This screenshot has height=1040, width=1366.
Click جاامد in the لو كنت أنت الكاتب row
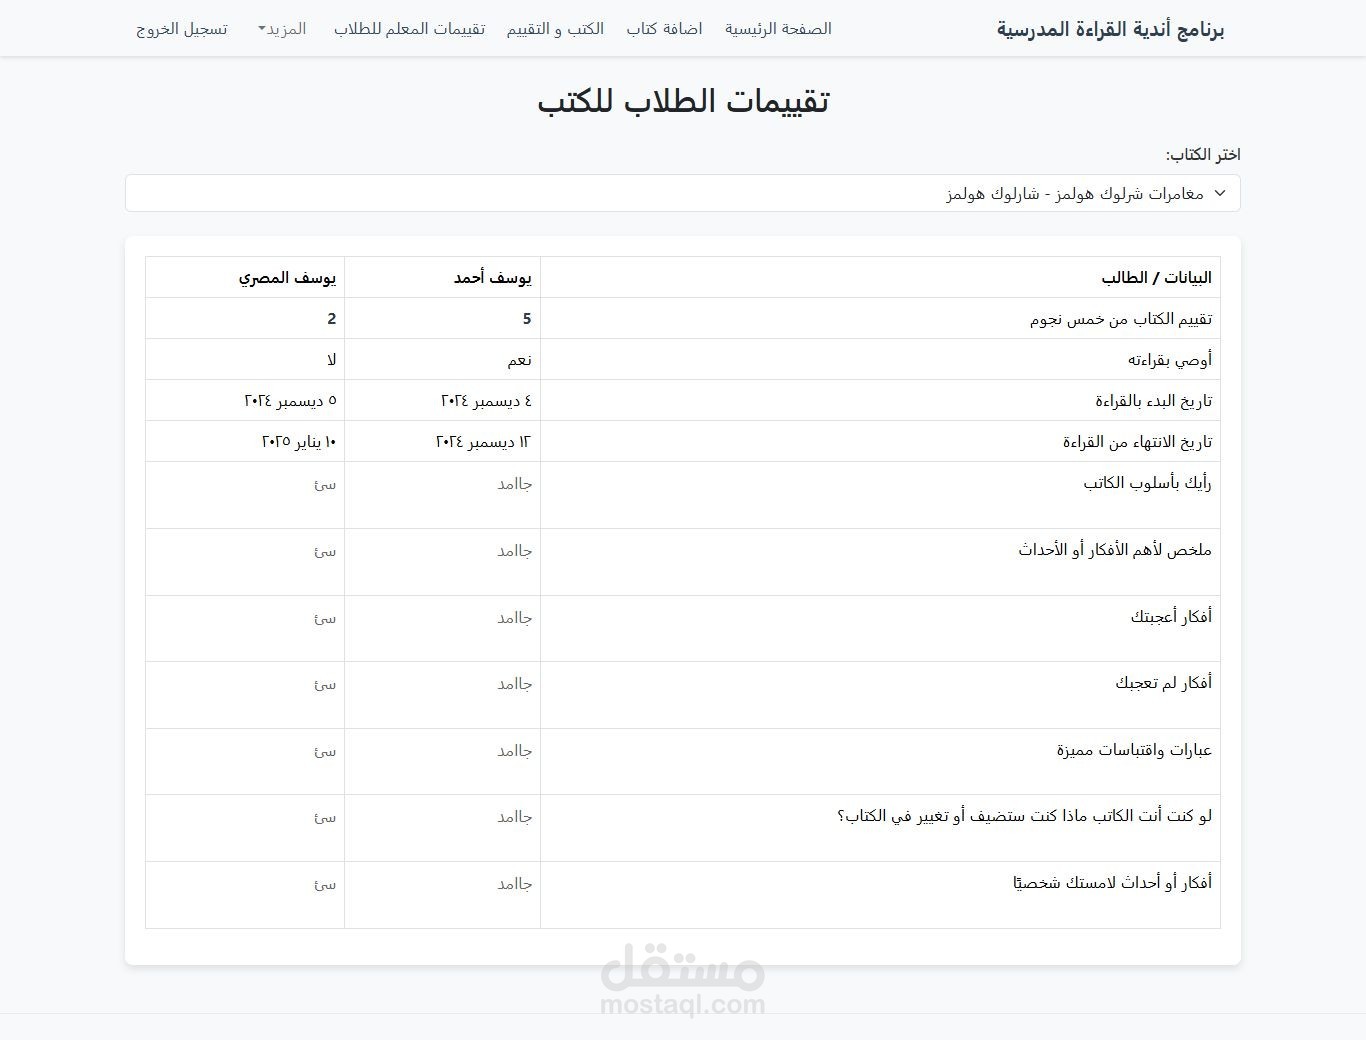click(x=515, y=817)
